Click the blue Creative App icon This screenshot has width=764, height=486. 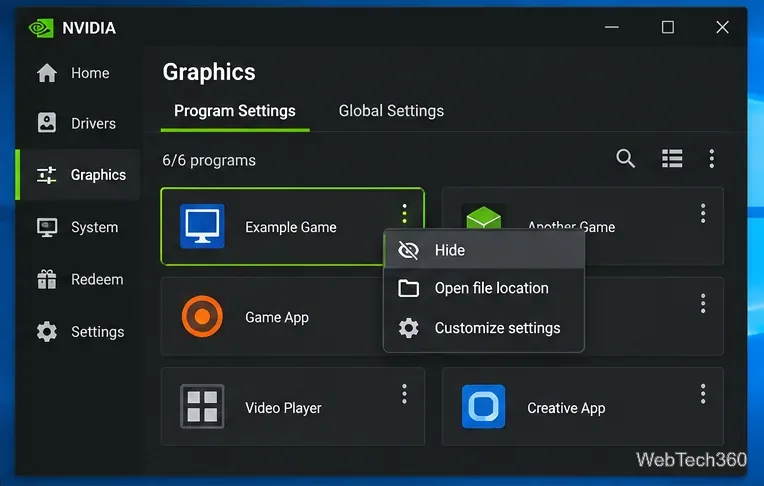(x=483, y=407)
